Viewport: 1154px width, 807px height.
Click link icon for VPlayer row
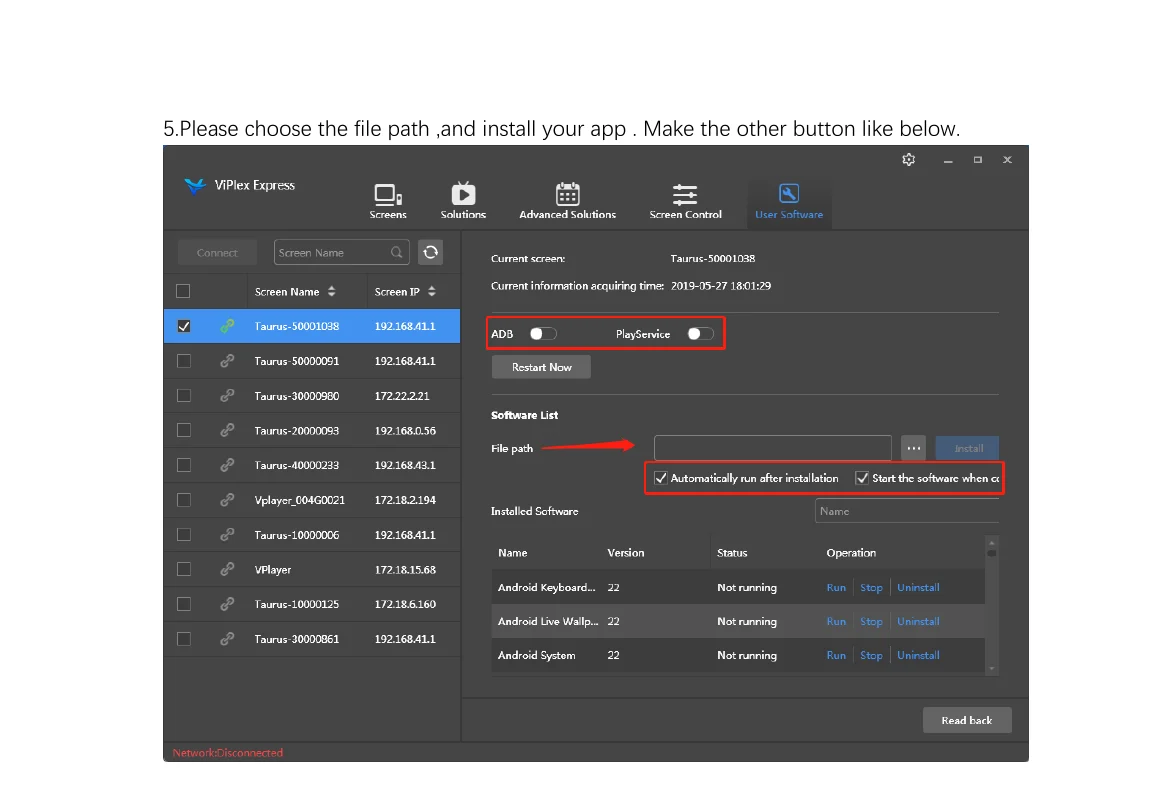pyautogui.click(x=227, y=569)
